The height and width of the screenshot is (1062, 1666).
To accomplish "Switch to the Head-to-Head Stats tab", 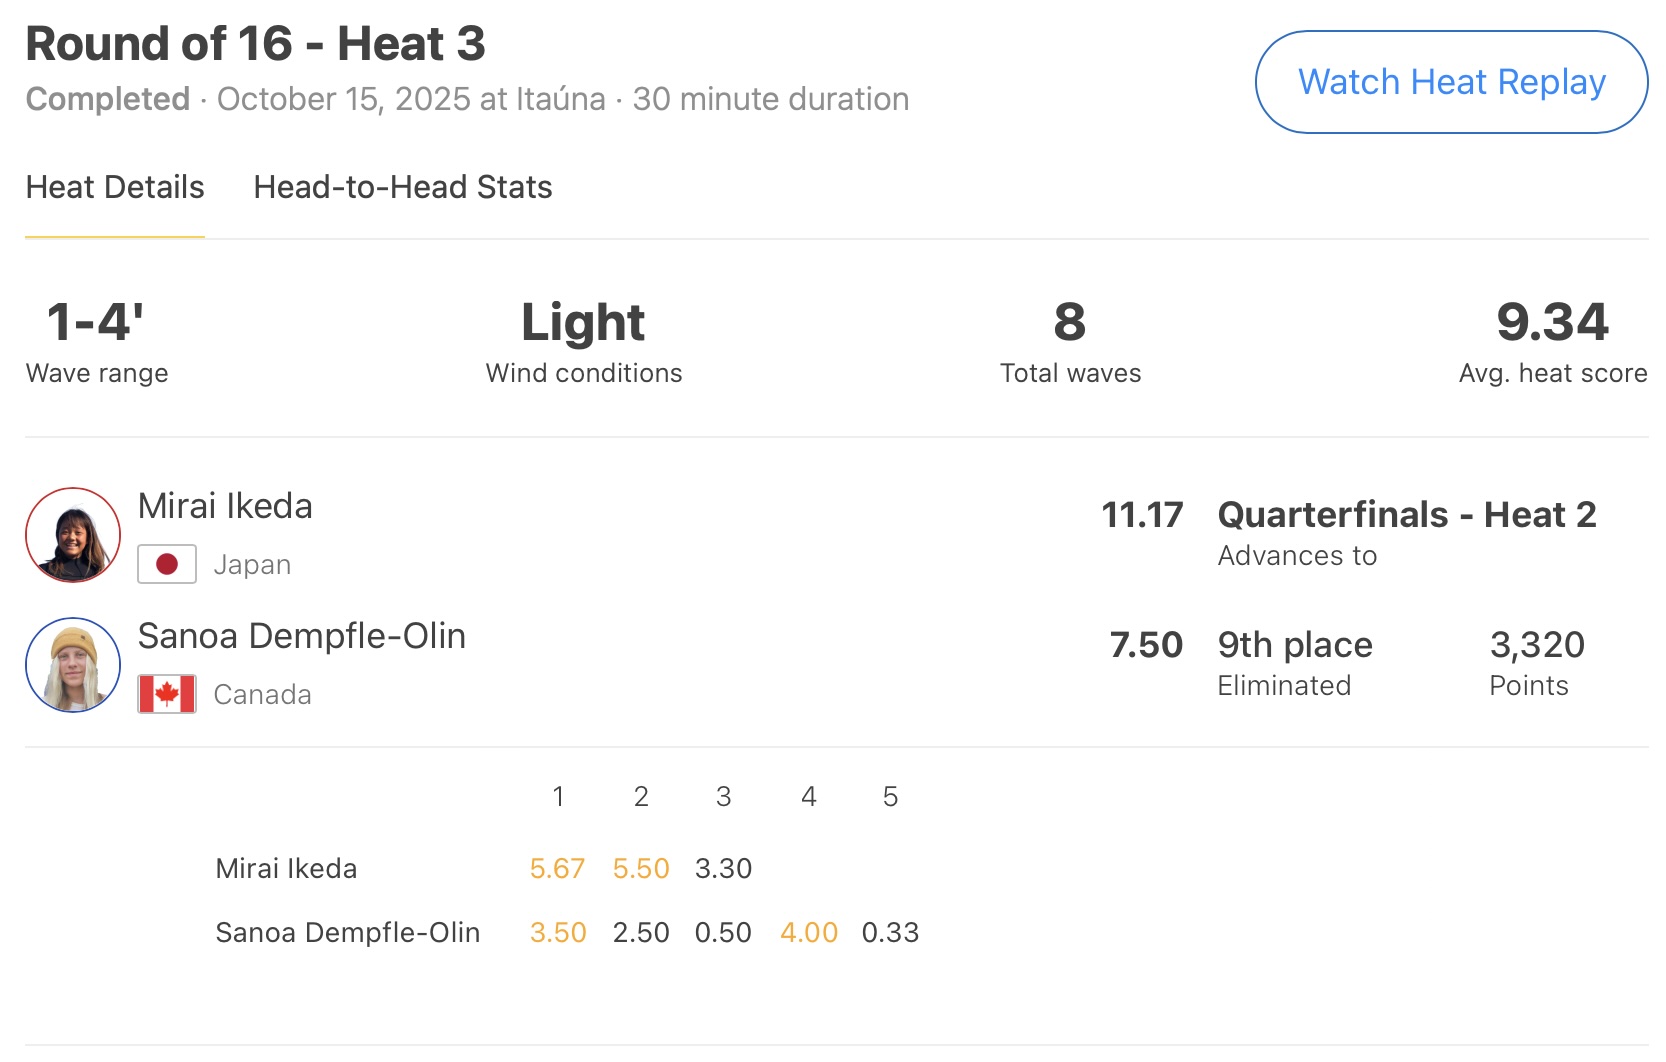I will point(402,187).
